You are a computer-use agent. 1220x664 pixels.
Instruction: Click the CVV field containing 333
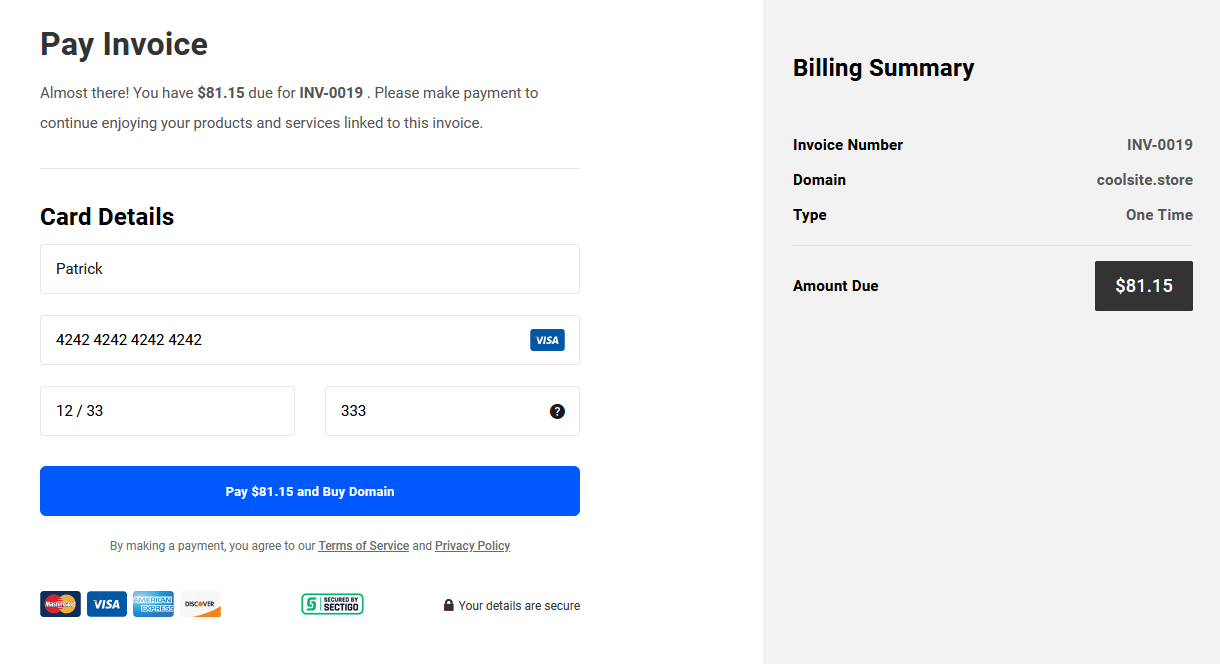(x=430, y=411)
